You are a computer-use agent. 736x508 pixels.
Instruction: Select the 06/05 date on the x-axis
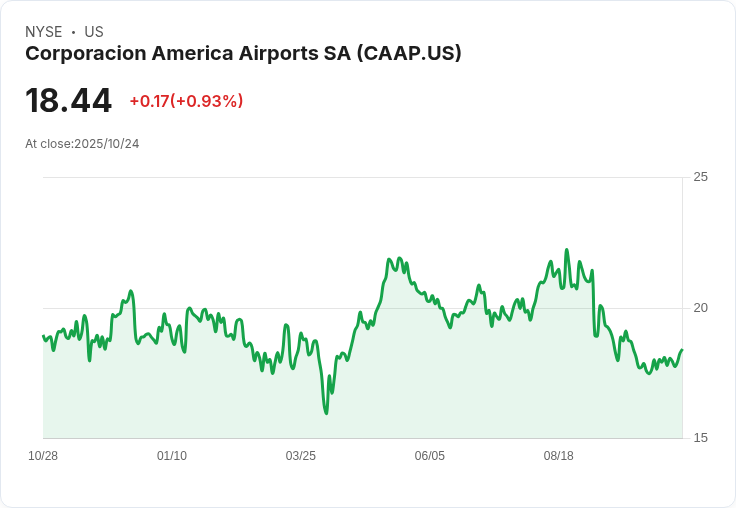point(429,456)
